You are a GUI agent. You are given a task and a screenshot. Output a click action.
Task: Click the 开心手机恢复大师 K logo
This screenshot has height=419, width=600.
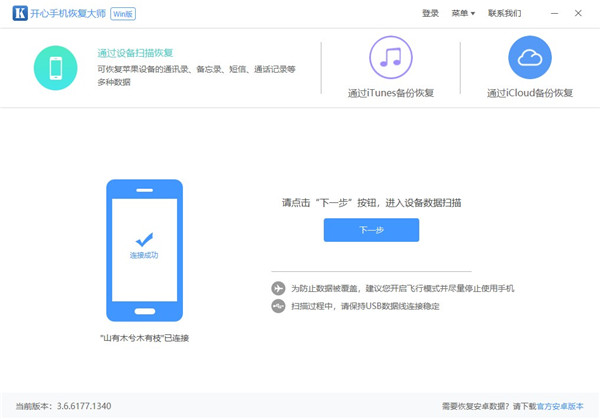click(17, 13)
